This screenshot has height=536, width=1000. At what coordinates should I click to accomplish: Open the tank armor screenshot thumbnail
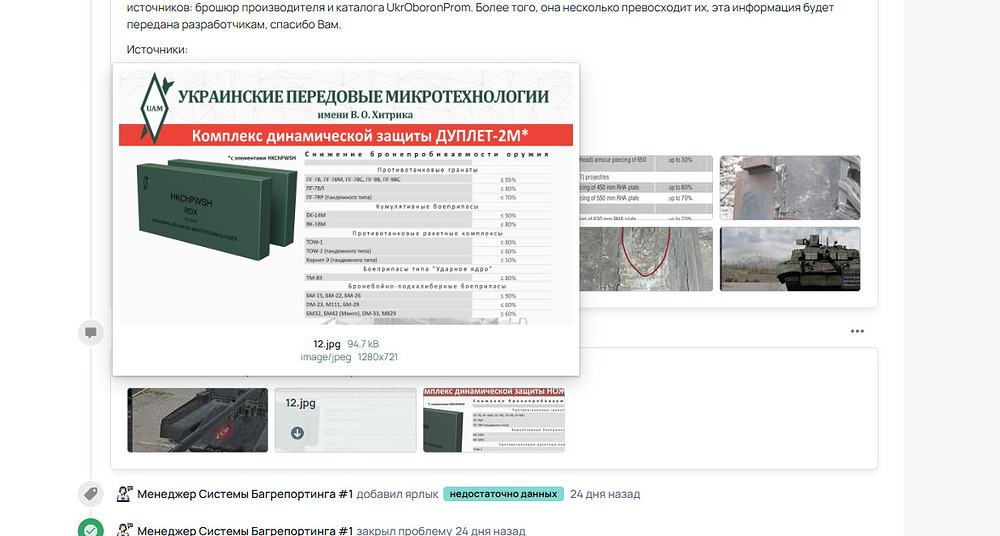[x=198, y=420]
